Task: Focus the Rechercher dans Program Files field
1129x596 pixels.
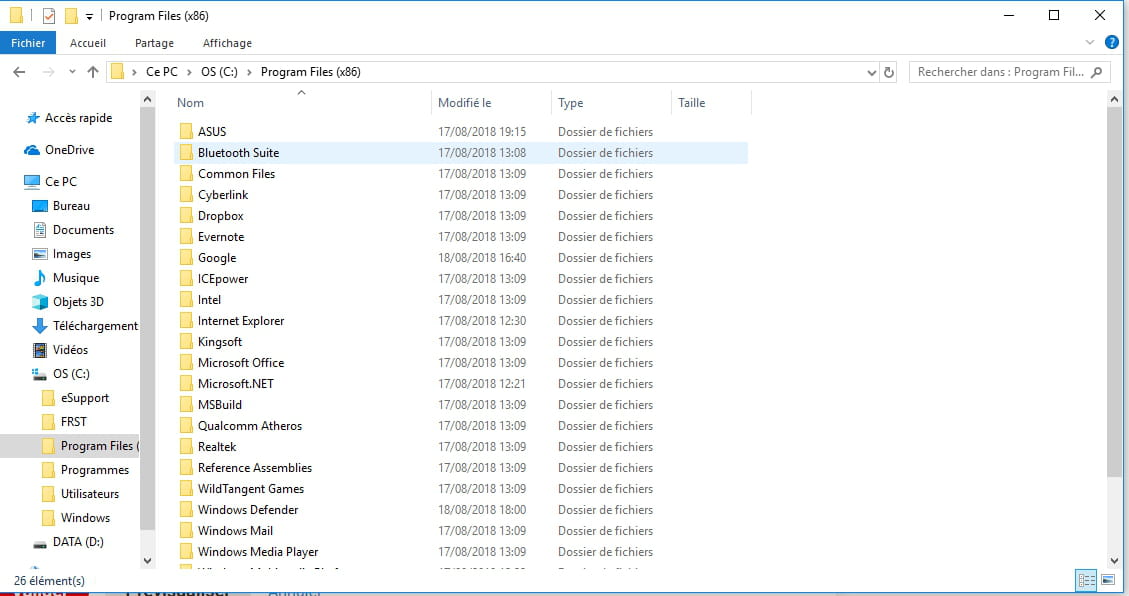Action: [x=1008, y=72]
